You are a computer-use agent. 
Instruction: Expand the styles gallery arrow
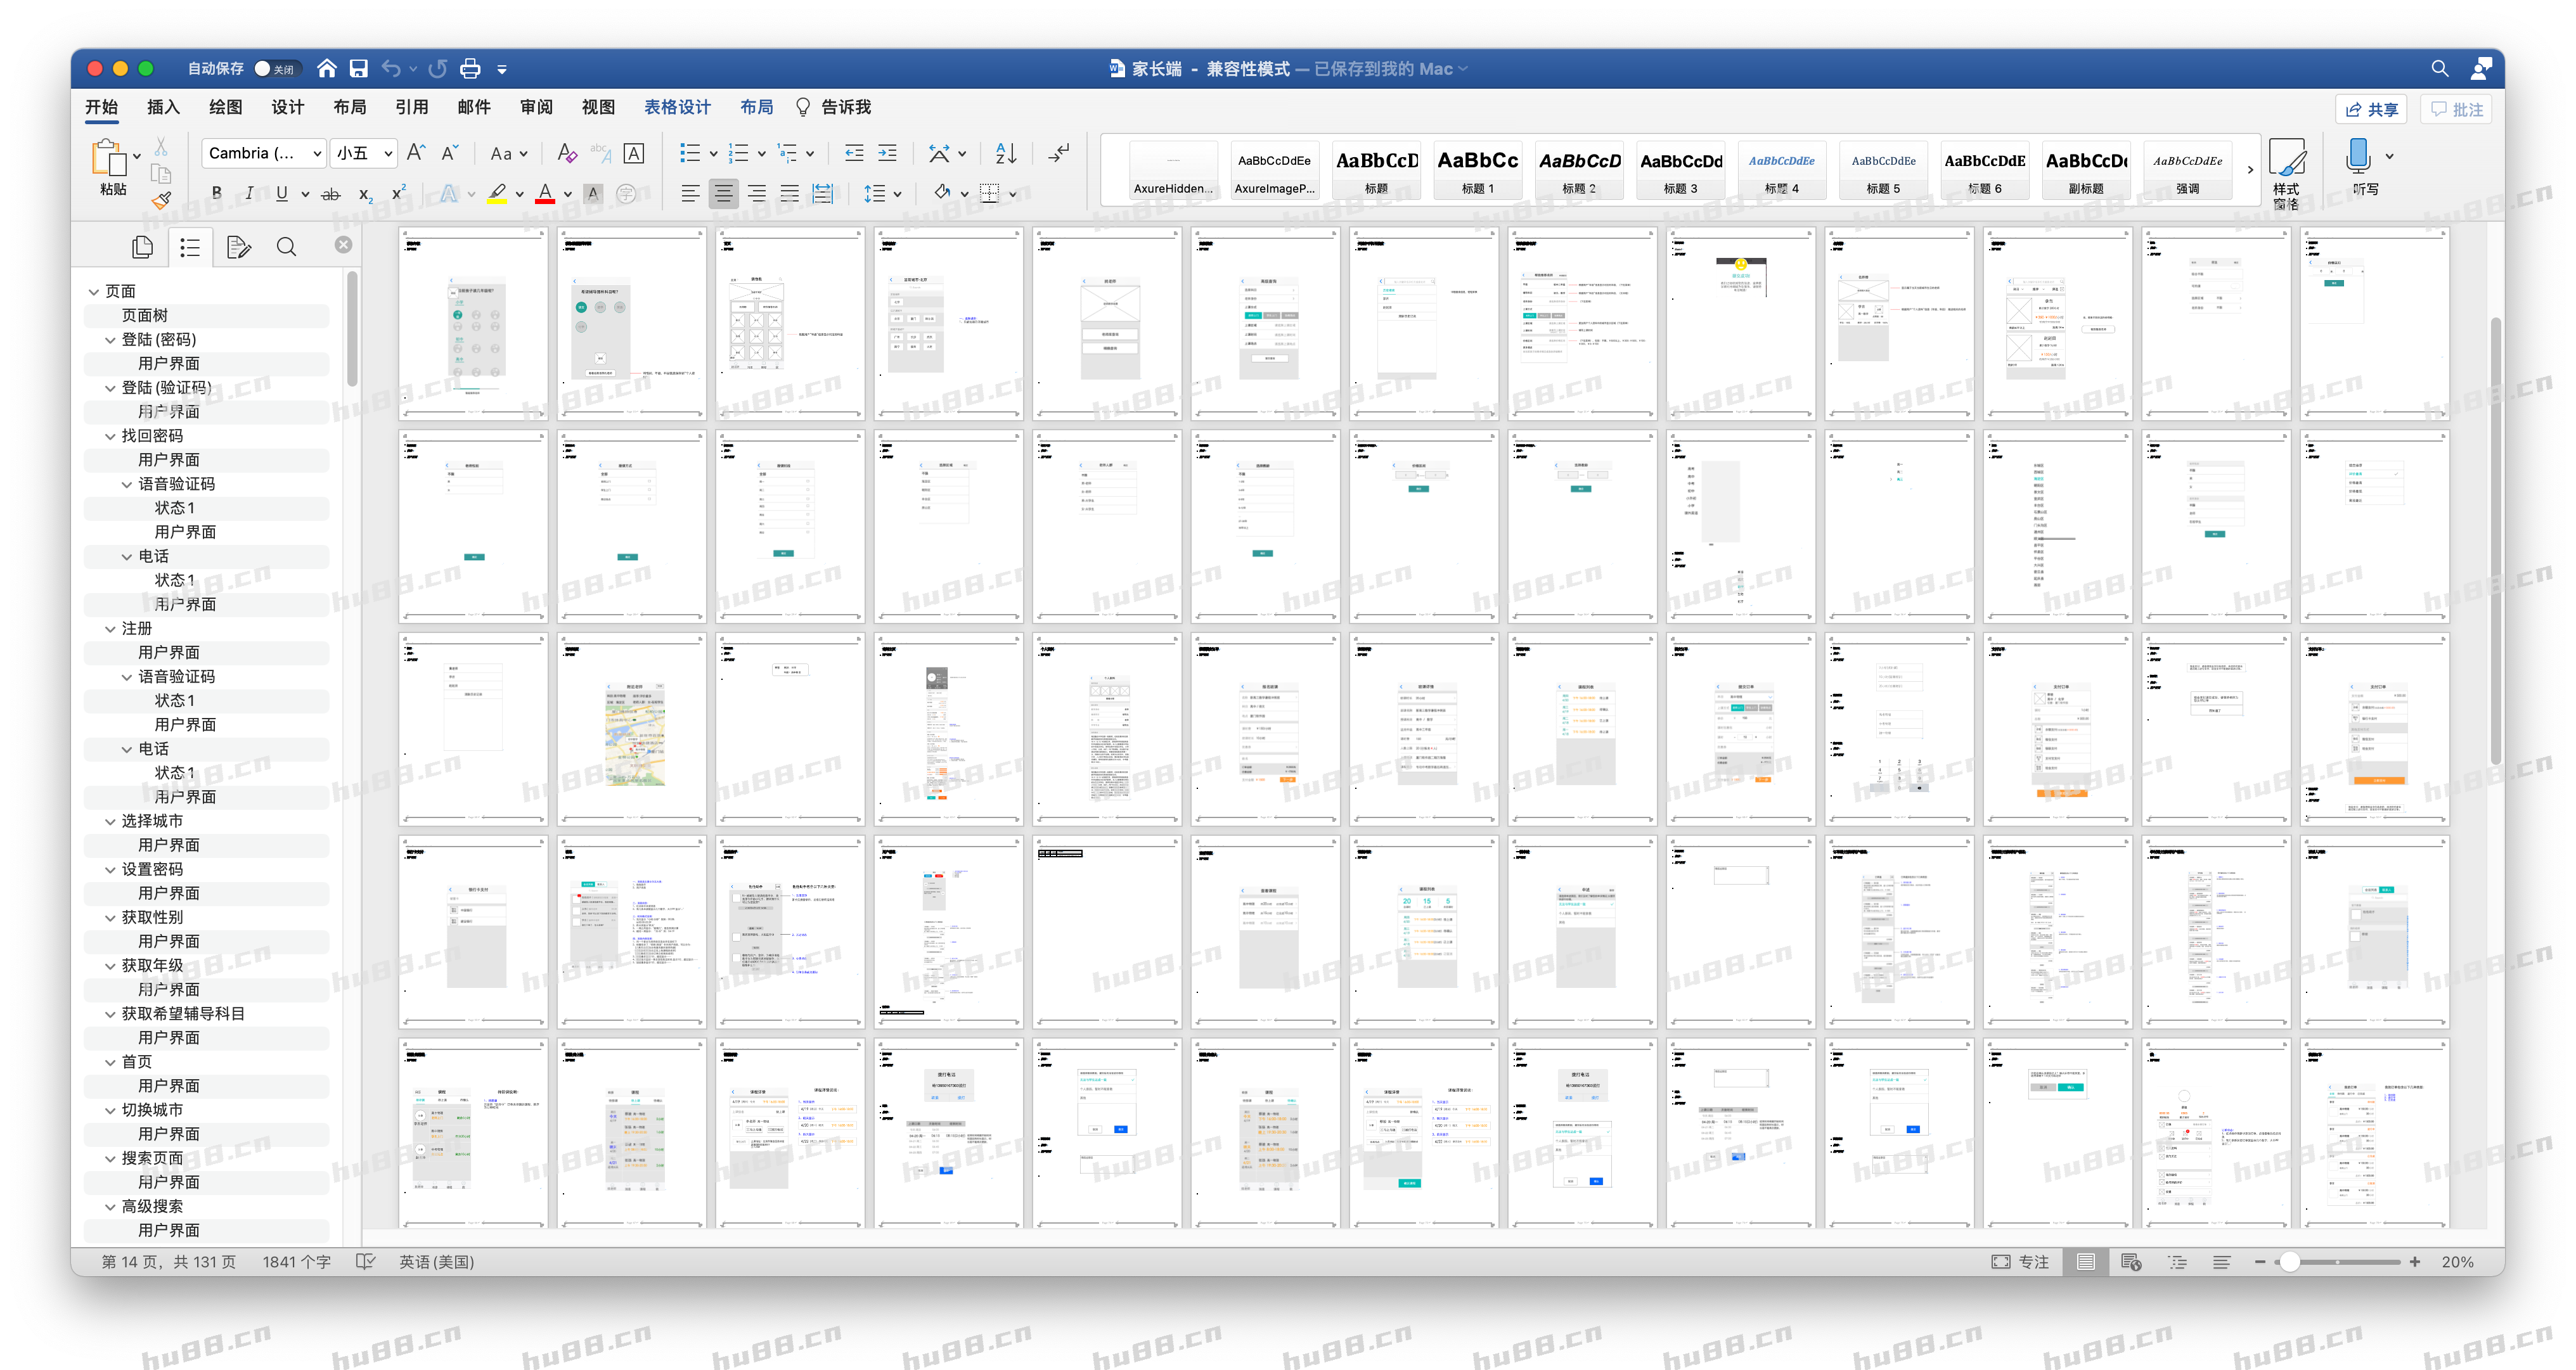coord(2250,170)
